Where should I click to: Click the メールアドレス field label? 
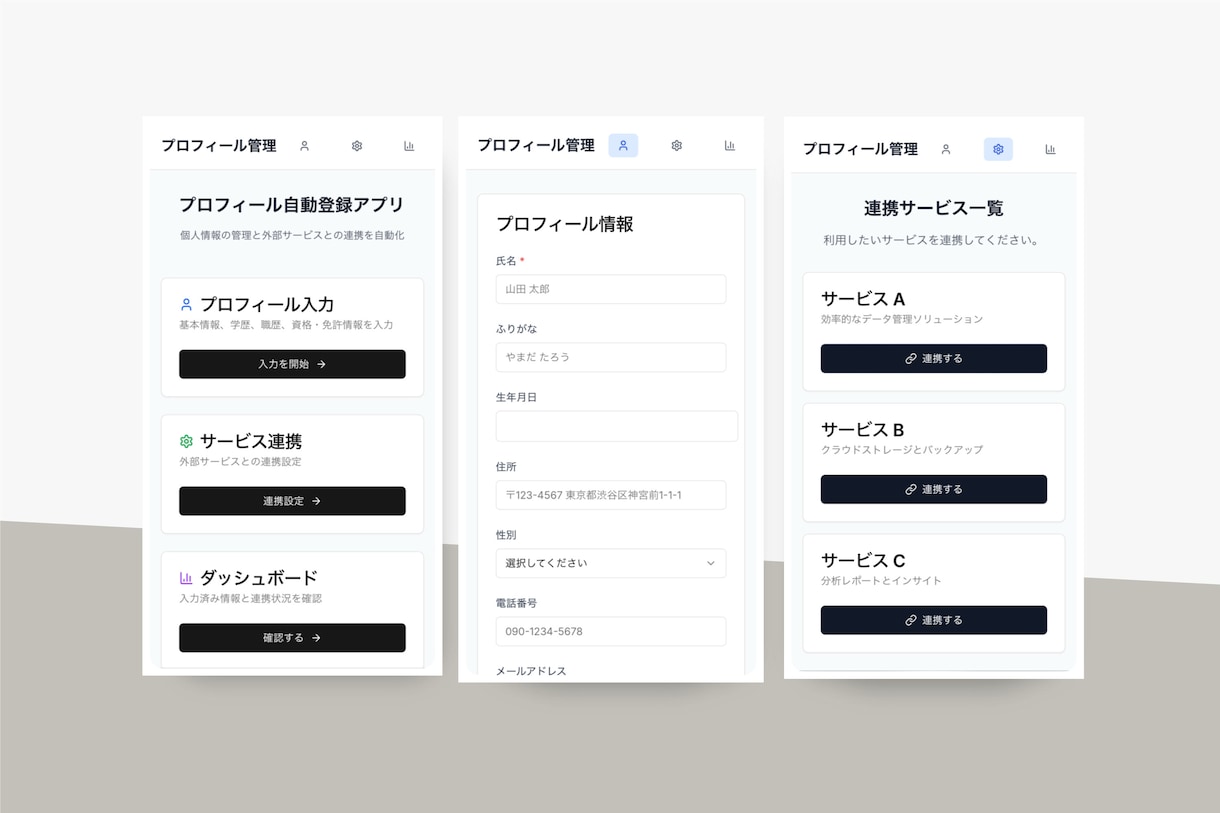click(x=531, y=671)
